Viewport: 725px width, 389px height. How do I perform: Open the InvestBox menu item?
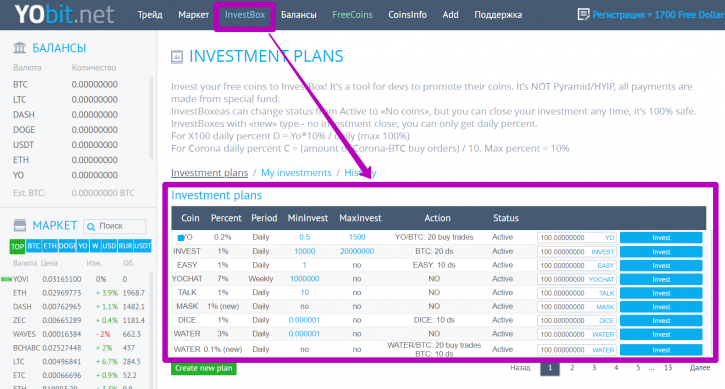[245, 15]
